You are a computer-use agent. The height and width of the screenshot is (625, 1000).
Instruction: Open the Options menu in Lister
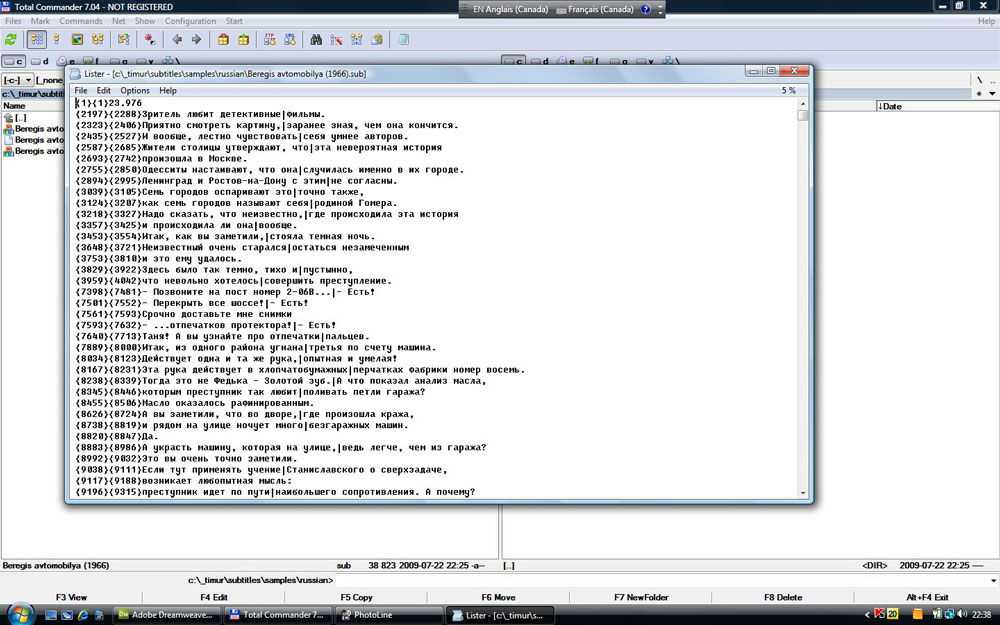[x=134, y=91]
